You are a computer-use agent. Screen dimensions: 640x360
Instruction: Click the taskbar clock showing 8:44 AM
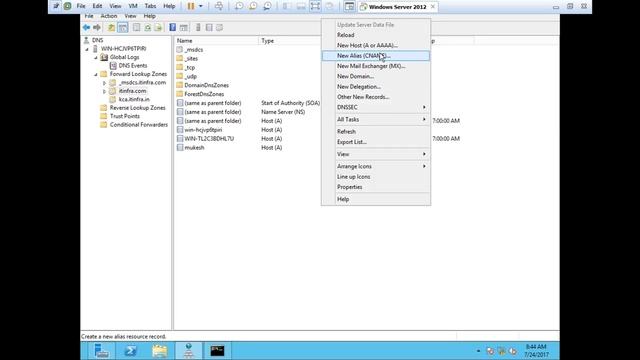[536, 351]
